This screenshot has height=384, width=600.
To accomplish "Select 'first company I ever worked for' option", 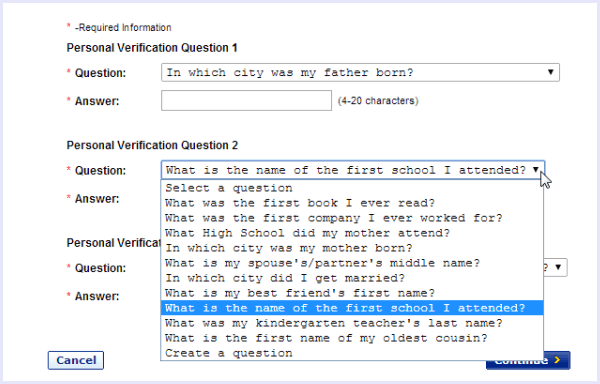I will [x=352, y=218].
